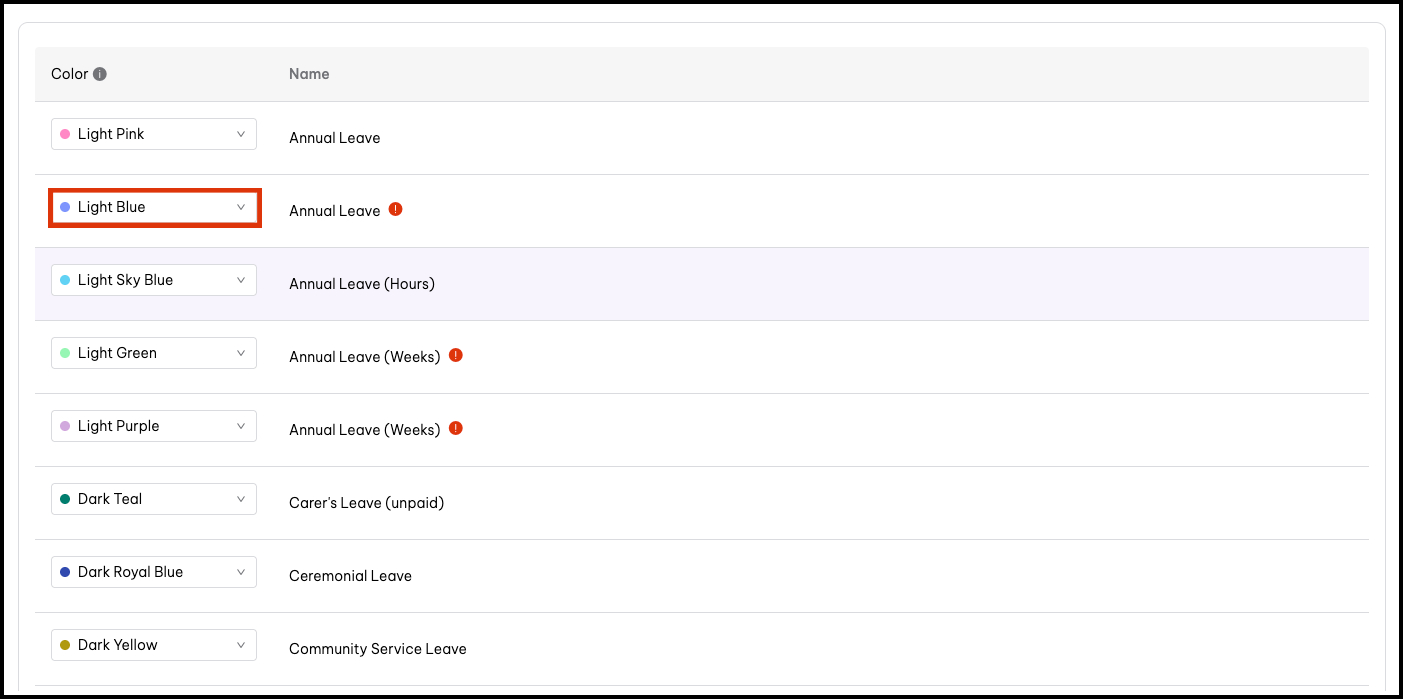Click warning icon in the Light Purple row
This screenshot has width=1403, height=699.
[456, 428]
